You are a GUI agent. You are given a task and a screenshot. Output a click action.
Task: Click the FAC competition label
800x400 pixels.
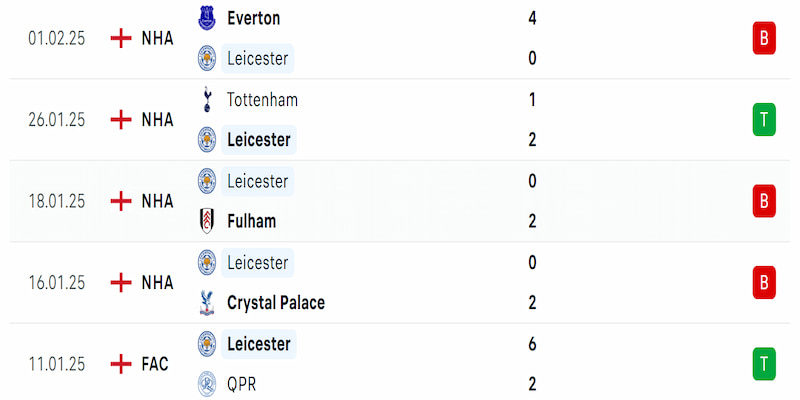pyautogui.click(x=155, y=364)
